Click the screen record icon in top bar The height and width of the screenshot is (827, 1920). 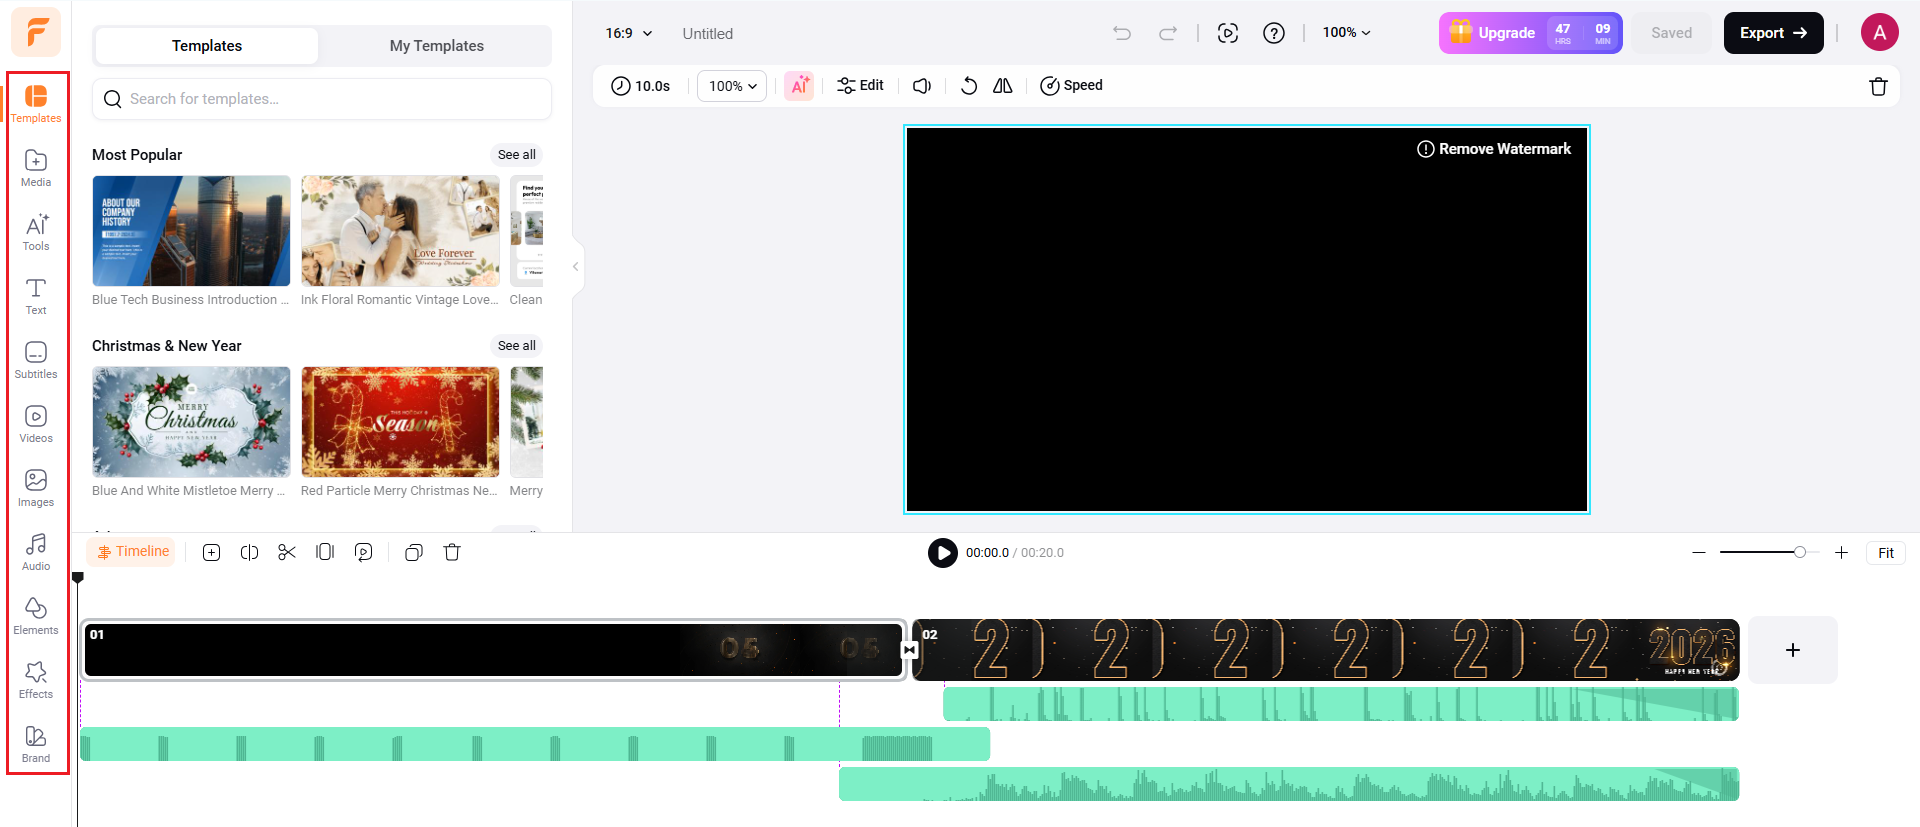[1228, 33]
